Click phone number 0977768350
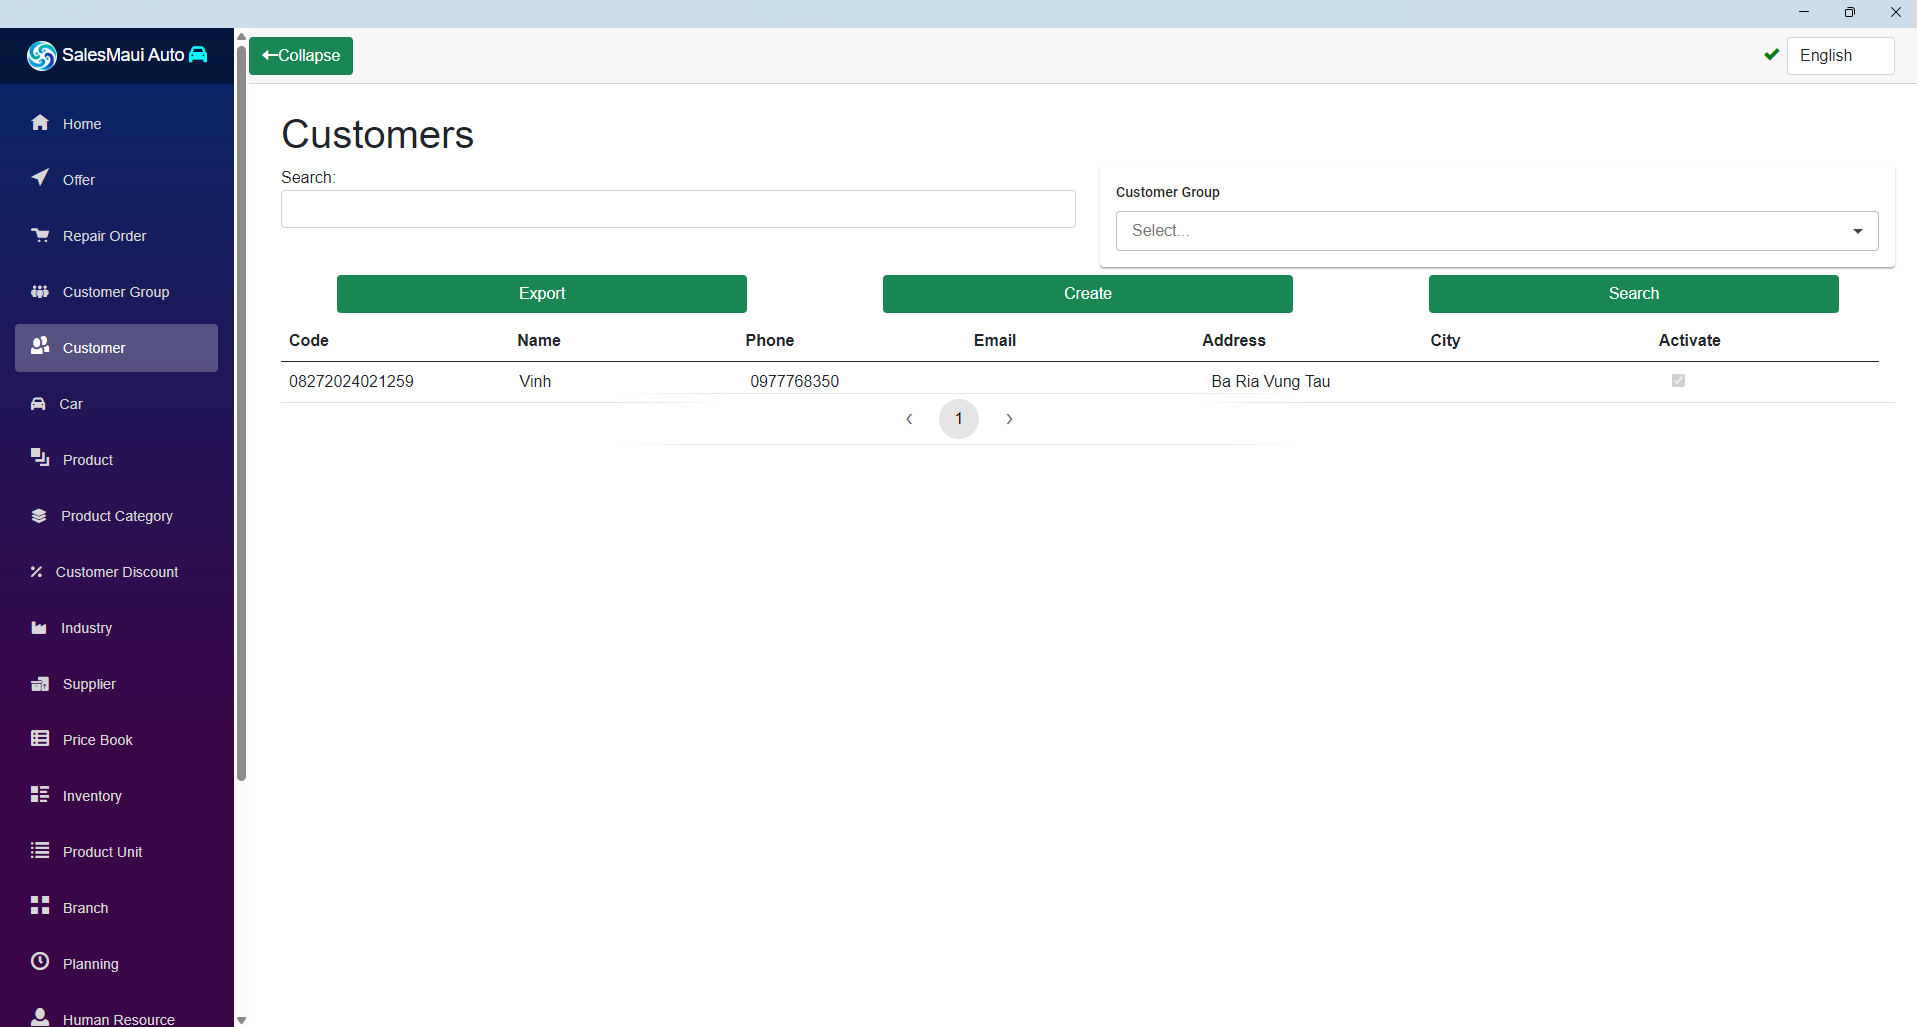Screen dimensions: 1917x1027 (x=795, y=381)
